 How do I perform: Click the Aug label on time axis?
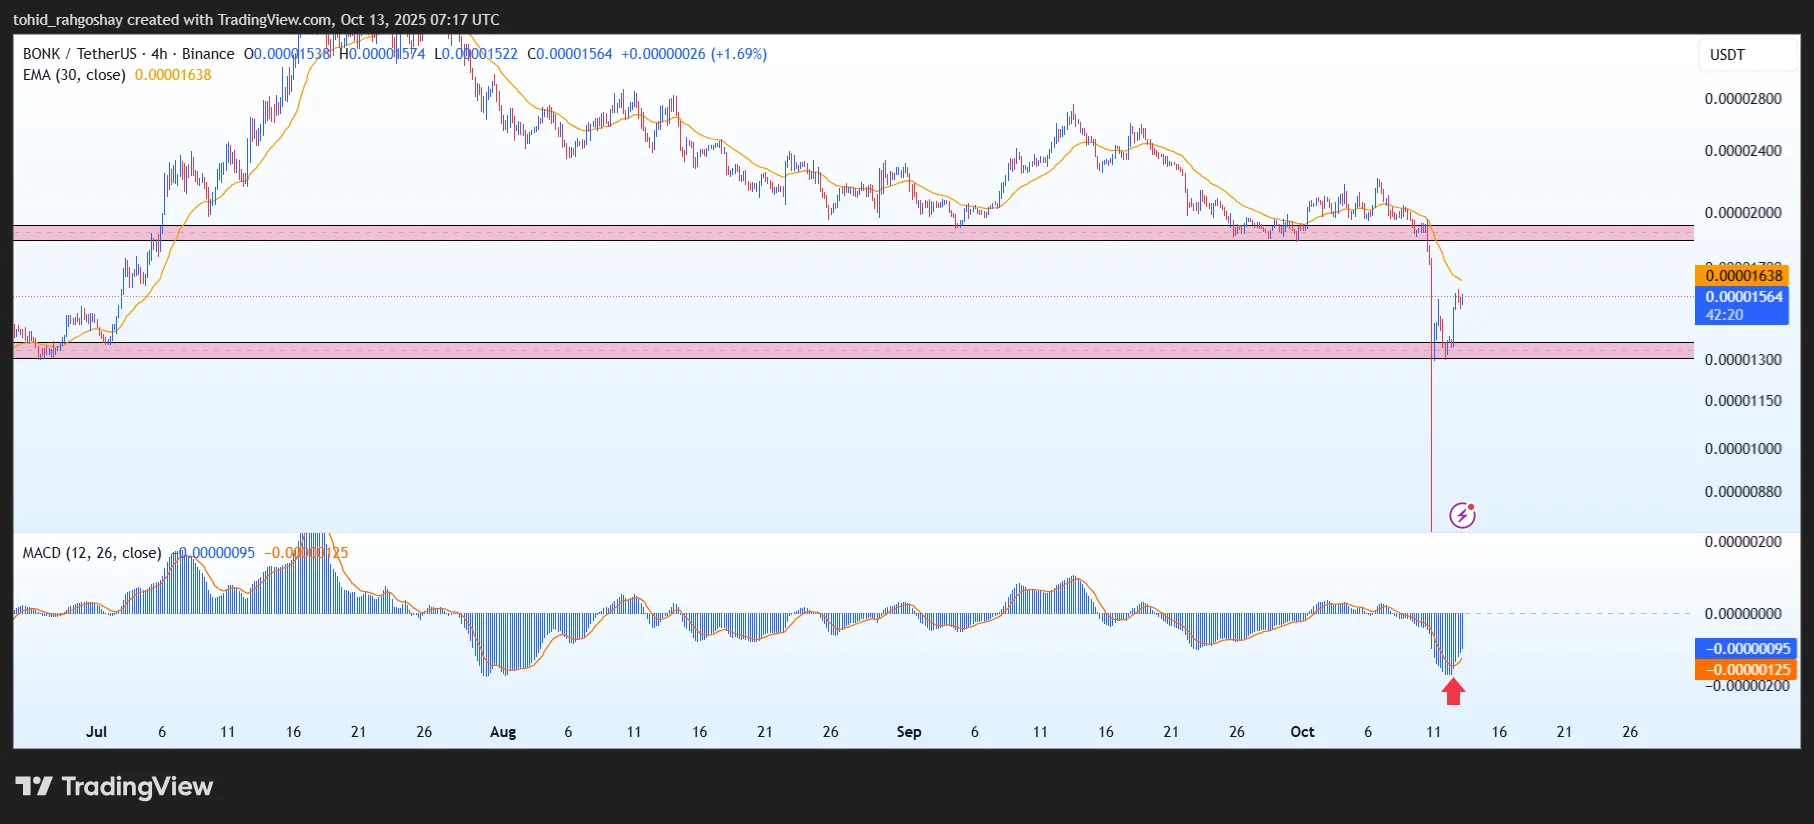(x=503, y=732)
